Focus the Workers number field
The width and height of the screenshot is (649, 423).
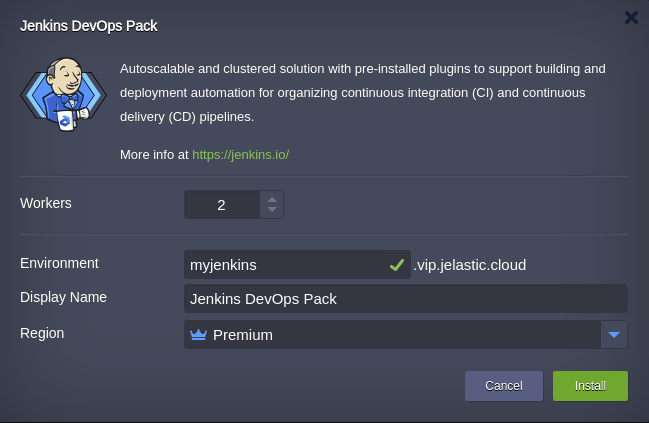pyautogui.click(x=222, y=204)
